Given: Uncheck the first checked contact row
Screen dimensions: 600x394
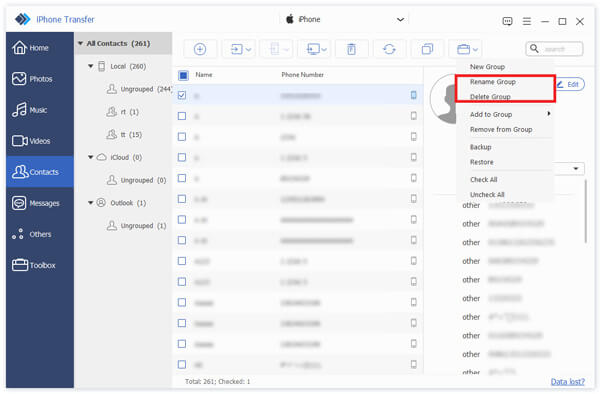Looking at the screenshot, I should pyautogui.click(x=182, y=95).
